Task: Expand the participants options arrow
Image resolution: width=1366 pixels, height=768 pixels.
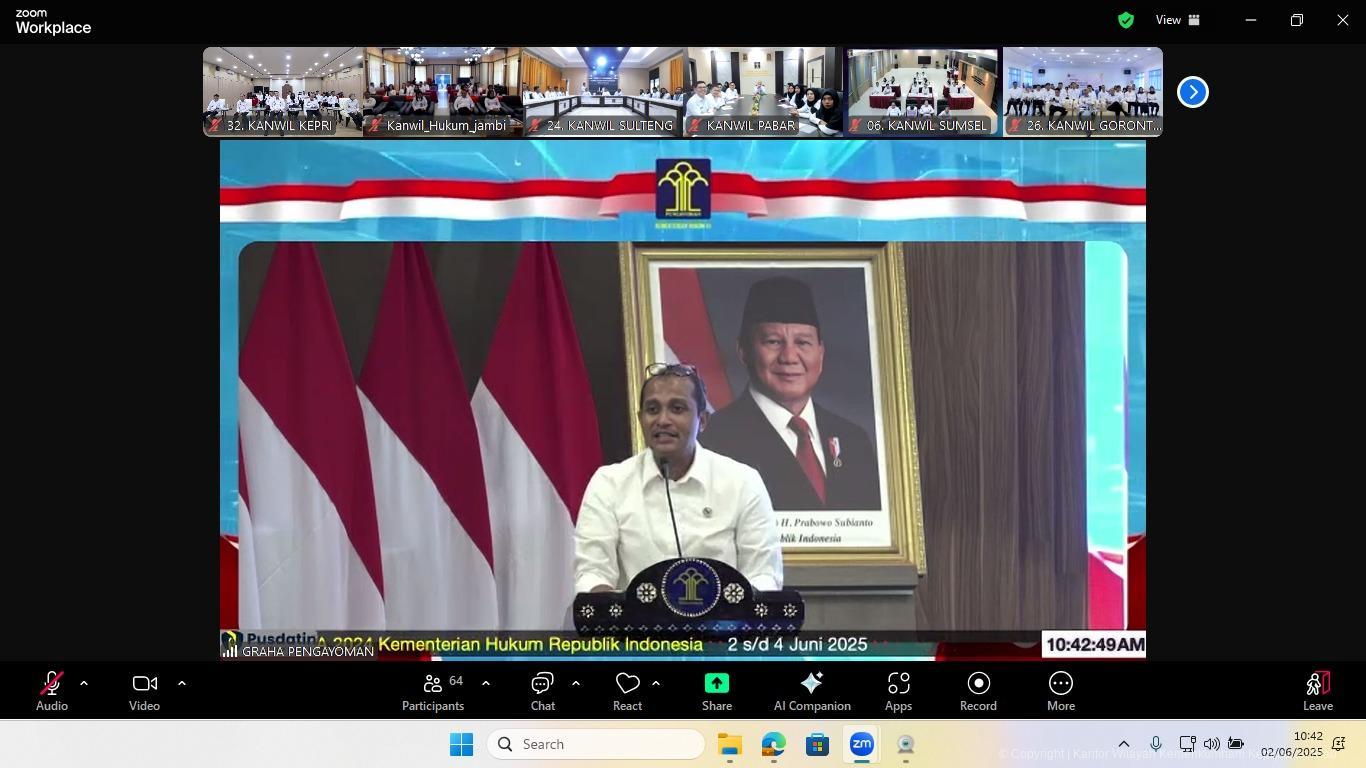Action: [486, 683]
